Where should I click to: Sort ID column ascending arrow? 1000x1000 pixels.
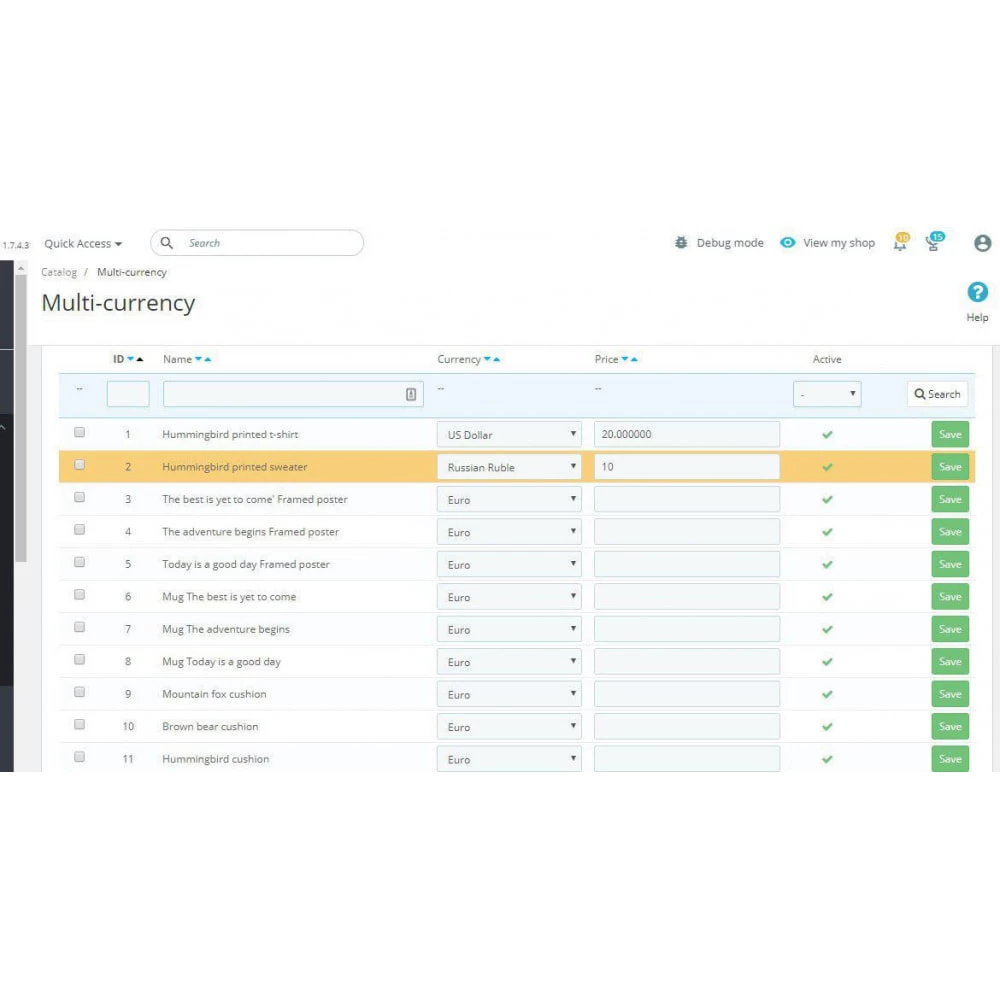tap(140, 359)
